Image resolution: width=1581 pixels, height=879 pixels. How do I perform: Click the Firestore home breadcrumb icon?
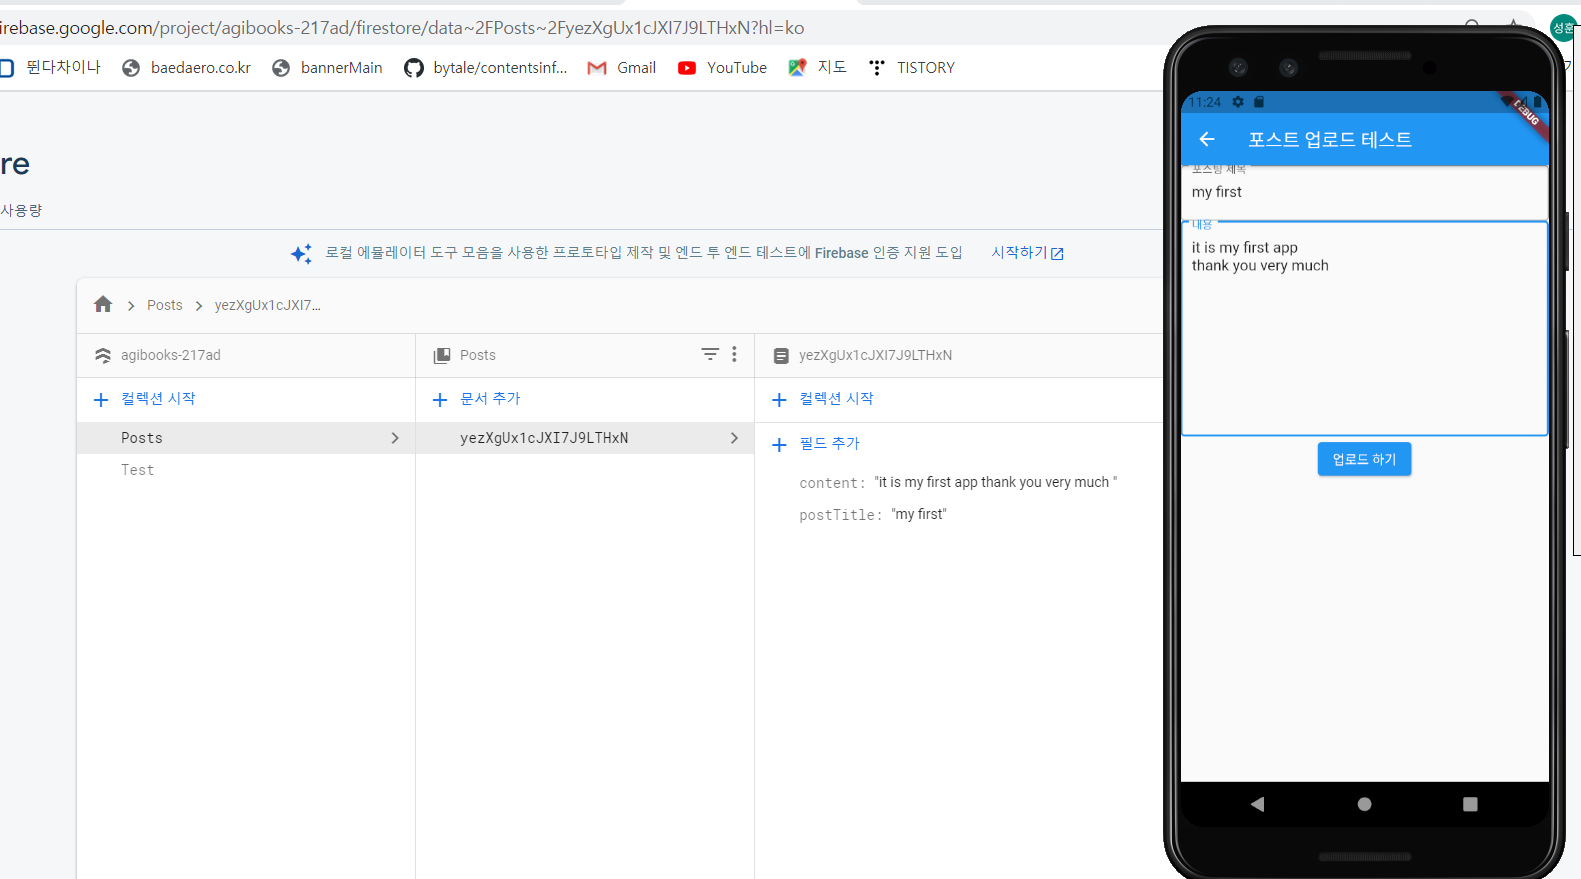pyautogui.click(x=103, y=304)
